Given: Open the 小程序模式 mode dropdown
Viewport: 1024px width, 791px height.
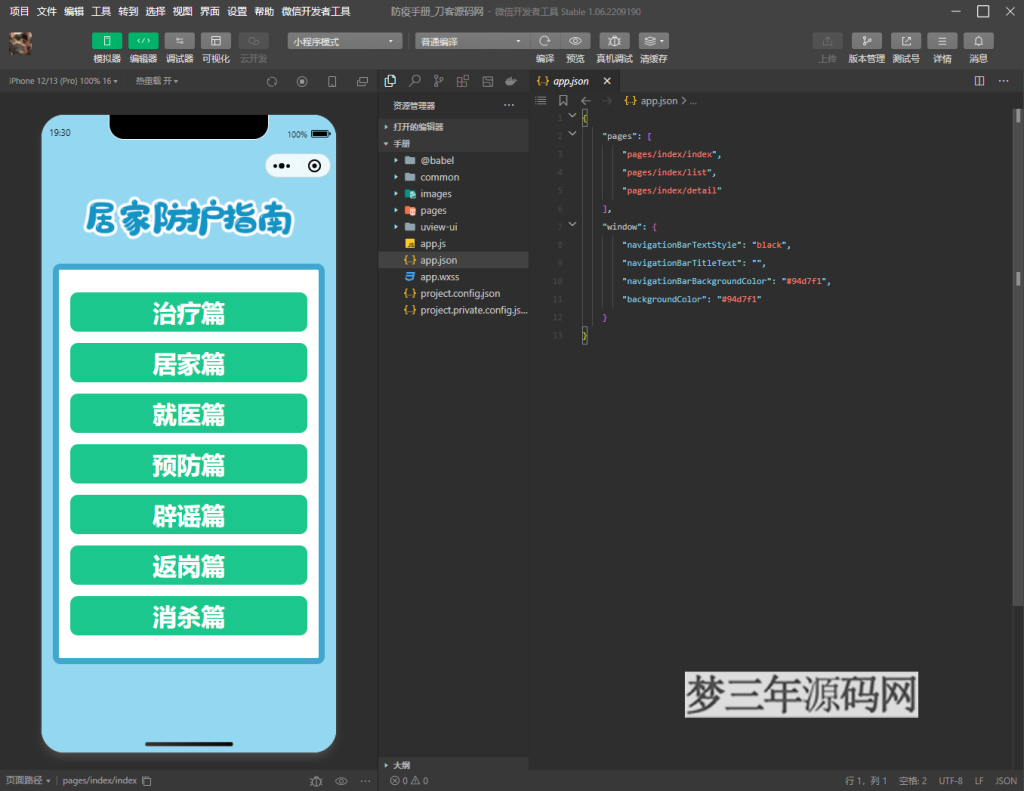Looking at the screenshot, I should pos(345,41).
